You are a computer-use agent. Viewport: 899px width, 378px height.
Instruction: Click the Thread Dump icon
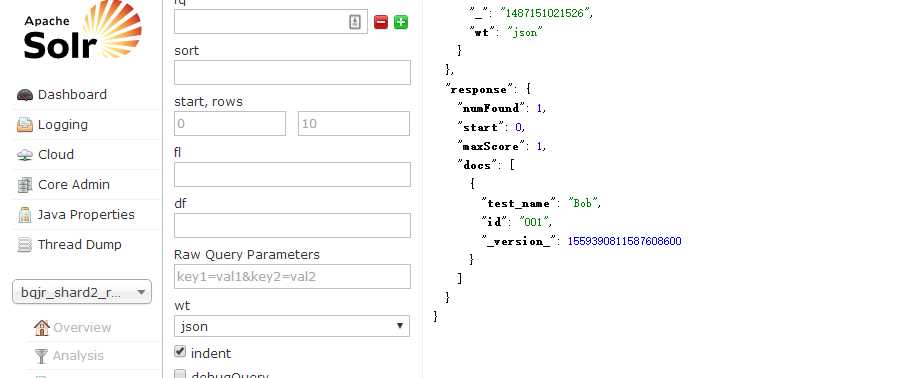tap(25, 245)
